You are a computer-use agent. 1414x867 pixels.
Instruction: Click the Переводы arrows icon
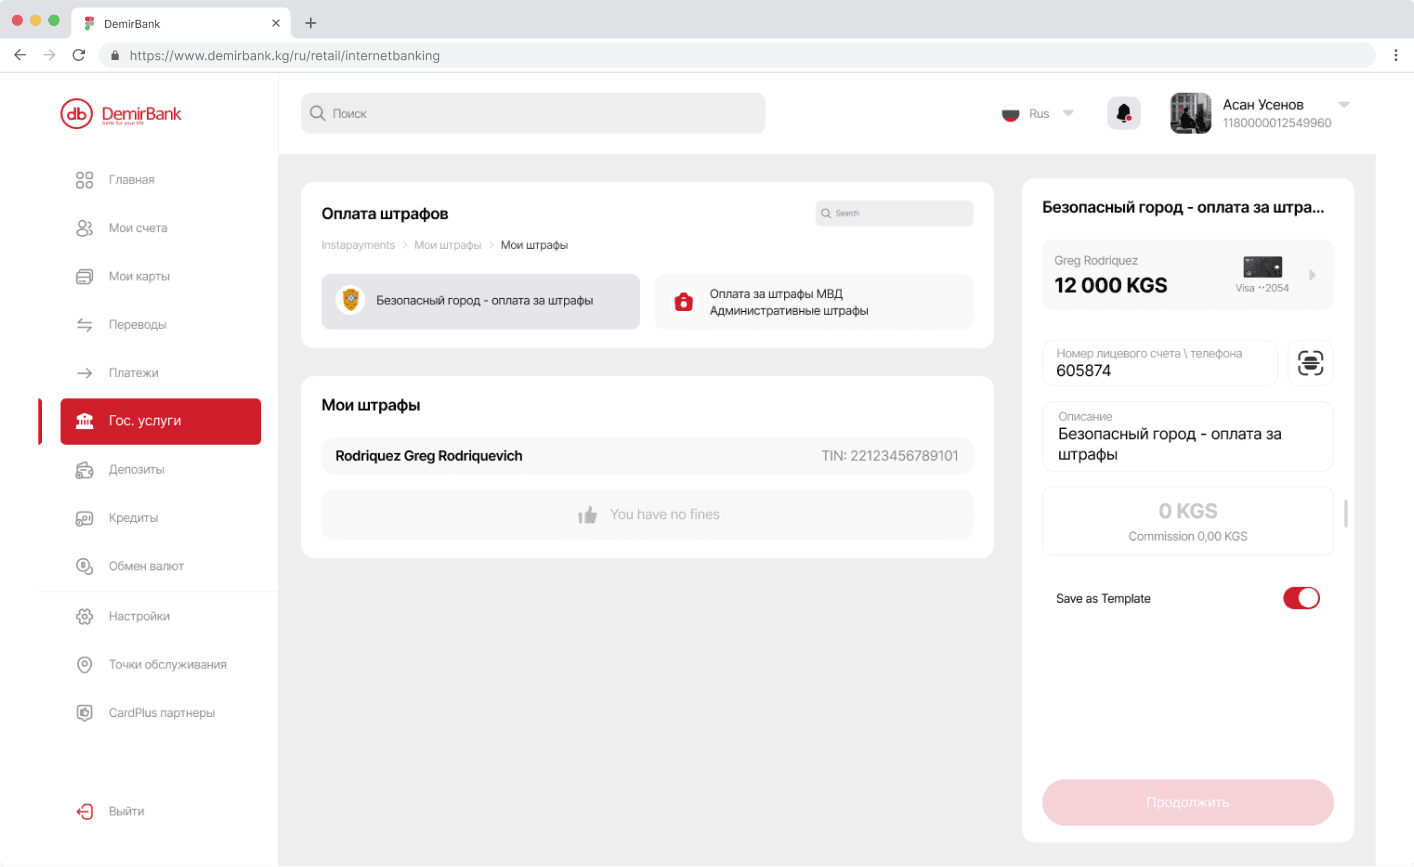coord(85,325)
